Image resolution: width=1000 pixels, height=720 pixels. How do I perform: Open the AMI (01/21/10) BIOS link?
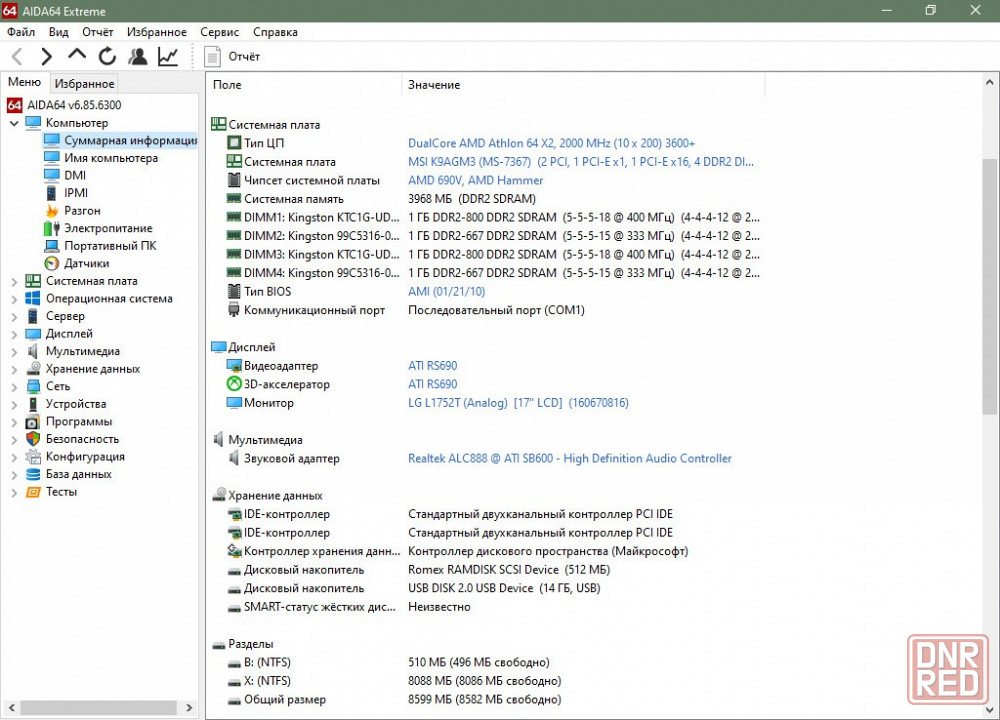click(x=446, y=291)
